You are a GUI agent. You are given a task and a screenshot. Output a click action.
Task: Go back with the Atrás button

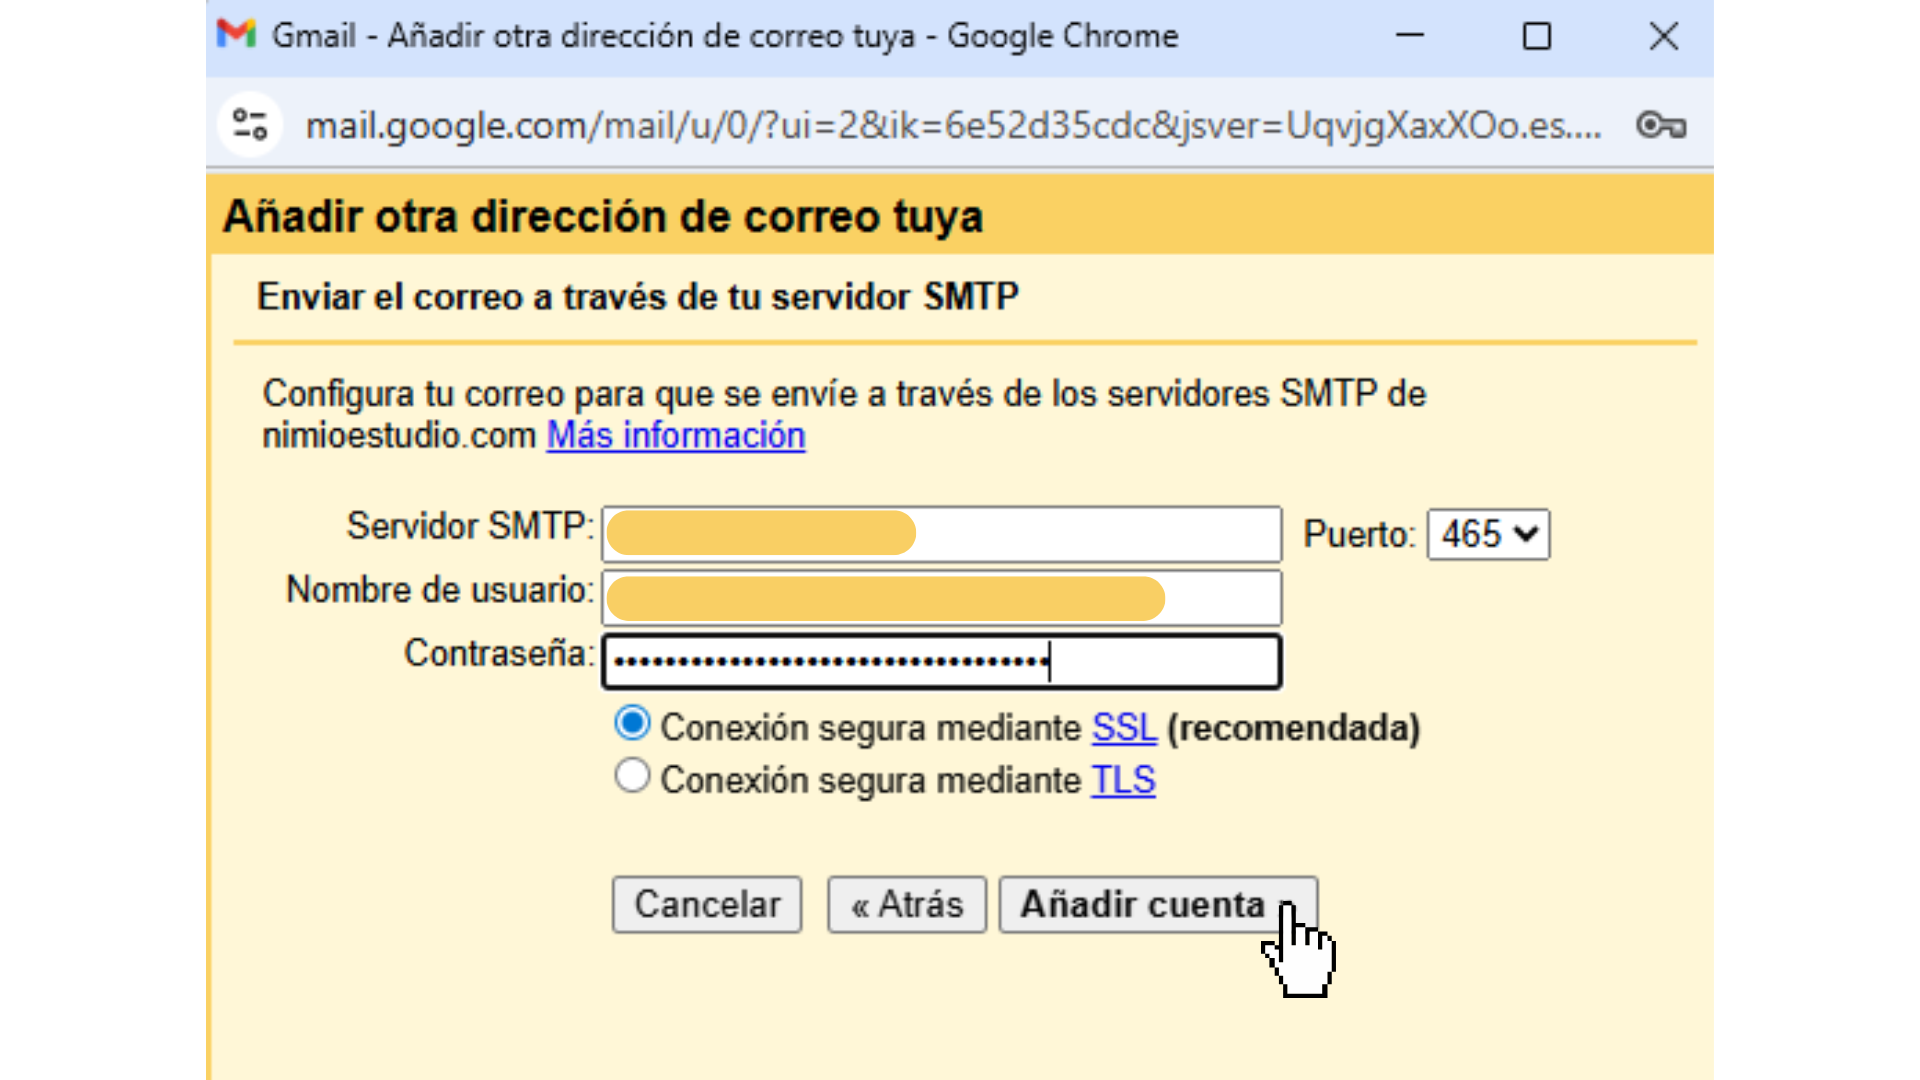tap(906, 903)
